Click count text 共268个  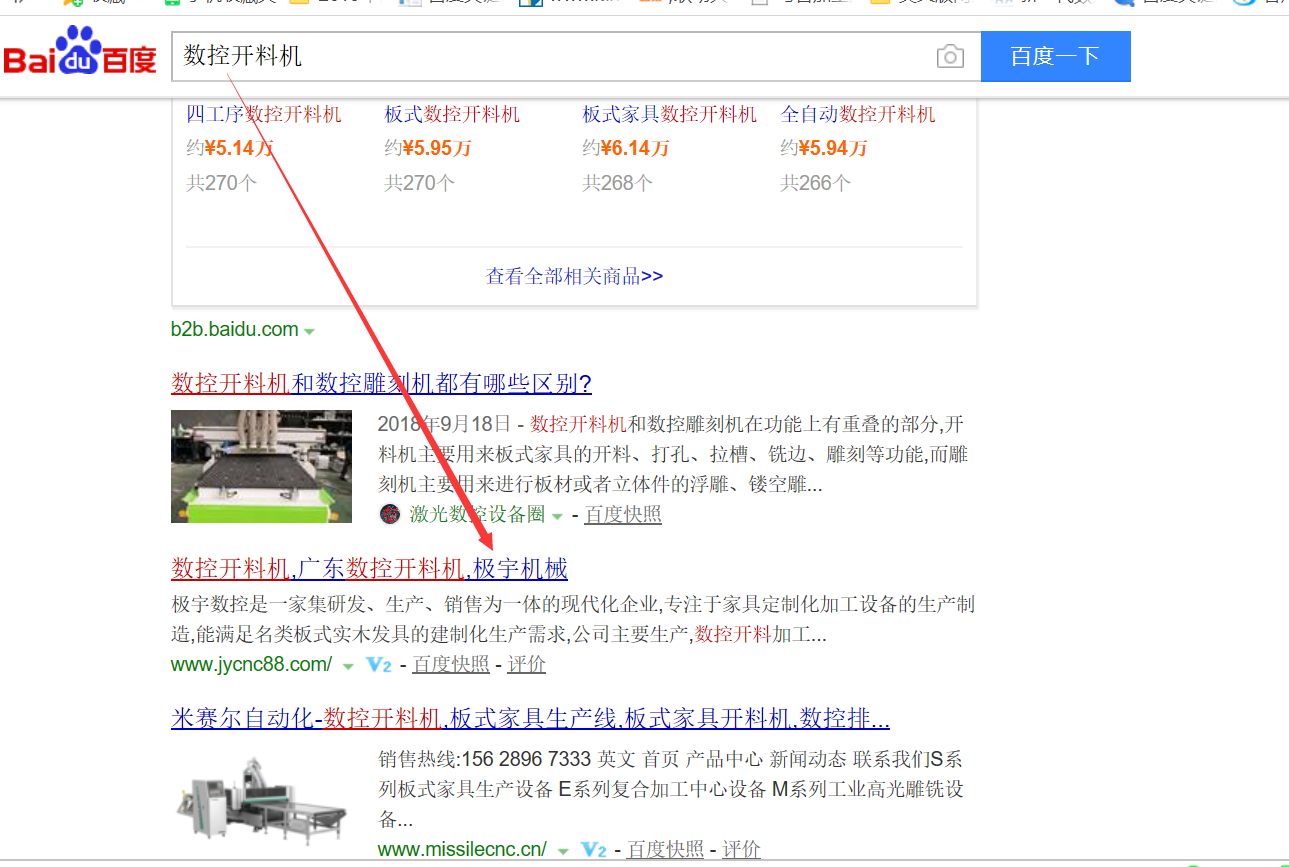(x=618, y=183)
